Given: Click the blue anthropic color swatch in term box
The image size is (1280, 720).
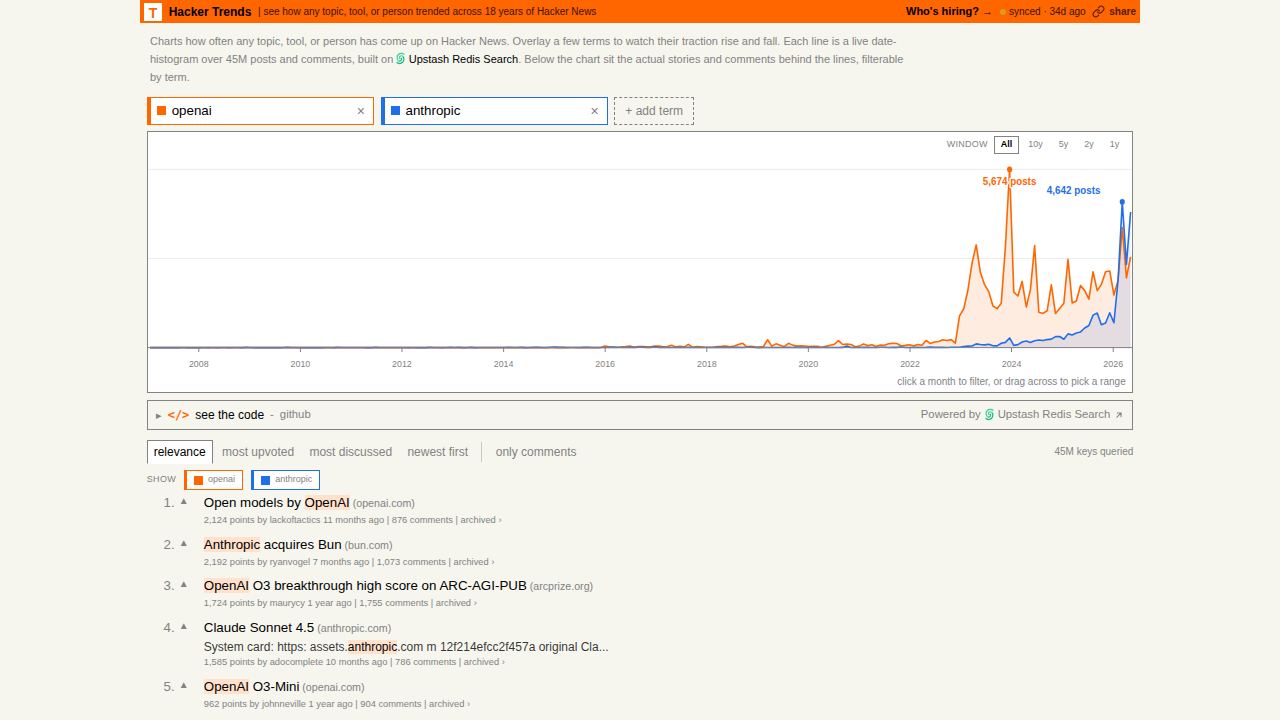Looking at the screenshot, I should click(396, 111).
